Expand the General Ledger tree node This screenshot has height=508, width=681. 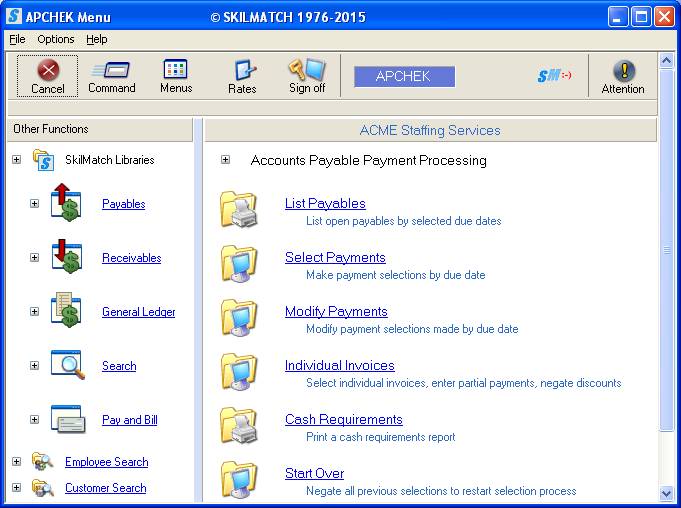coord(34,311)
